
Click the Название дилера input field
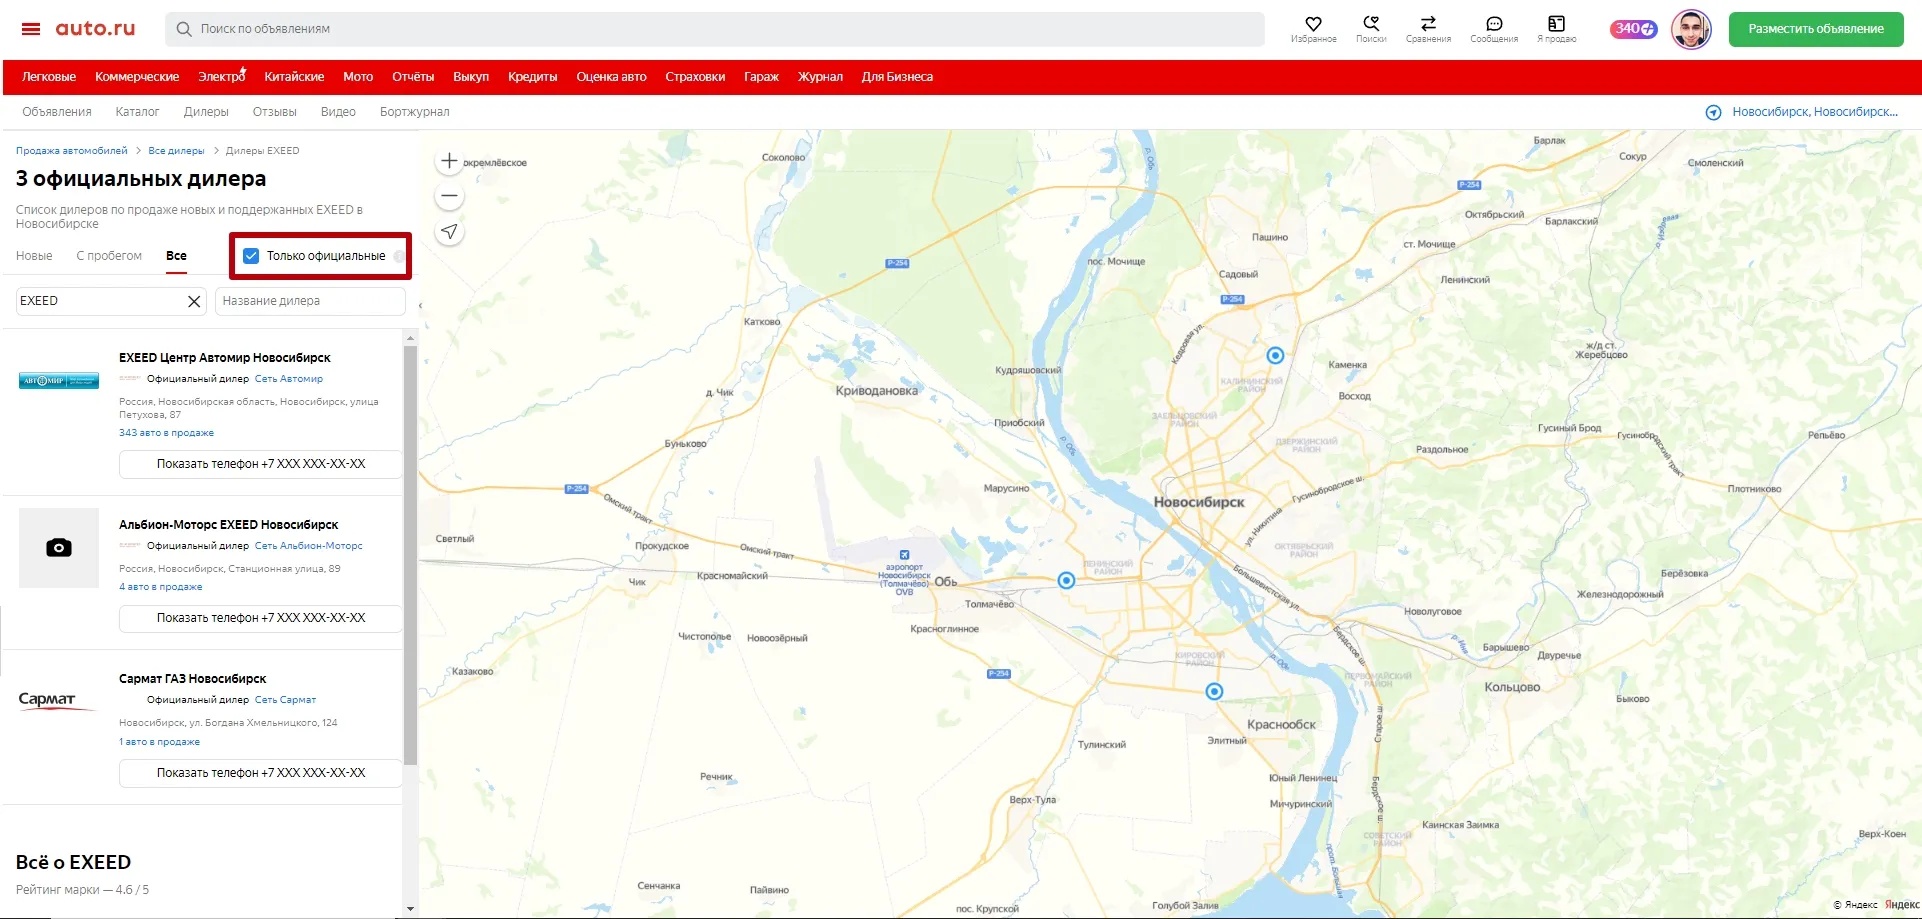[x=310, y=301]
